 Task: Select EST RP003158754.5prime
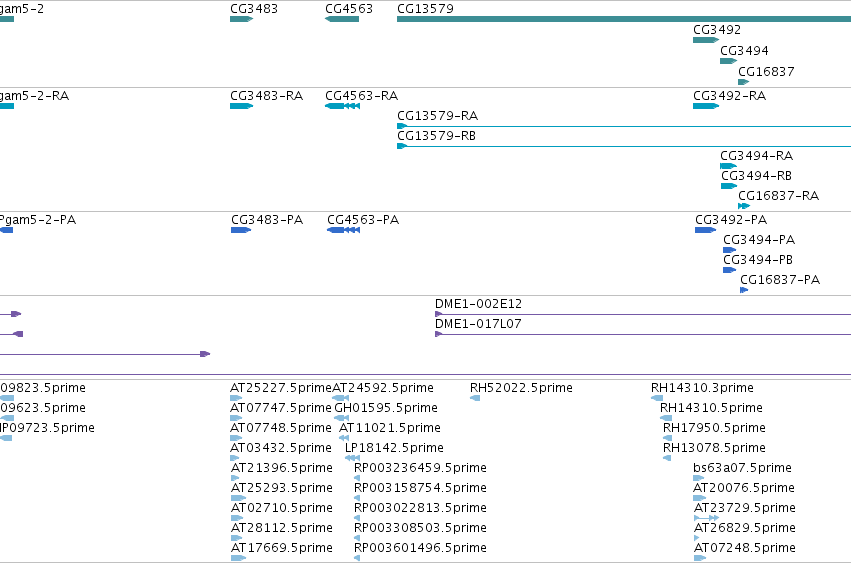420,489
